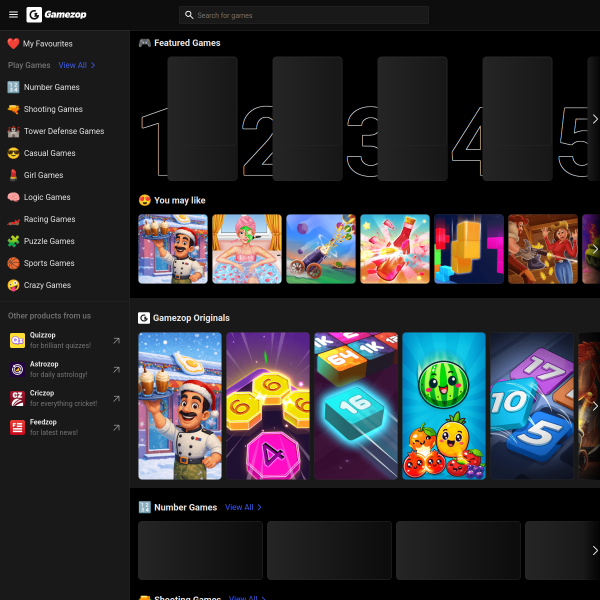Click the puzzle piece icon
Screen dimensions: 600x600
click(13, 241)
